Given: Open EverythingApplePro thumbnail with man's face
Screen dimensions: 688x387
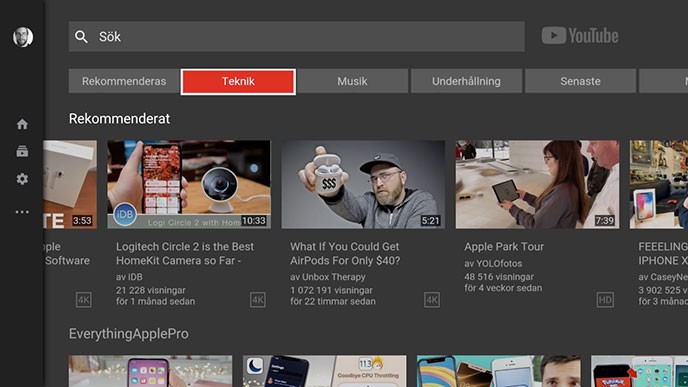Looking at the screenshot, I should 499,371.
